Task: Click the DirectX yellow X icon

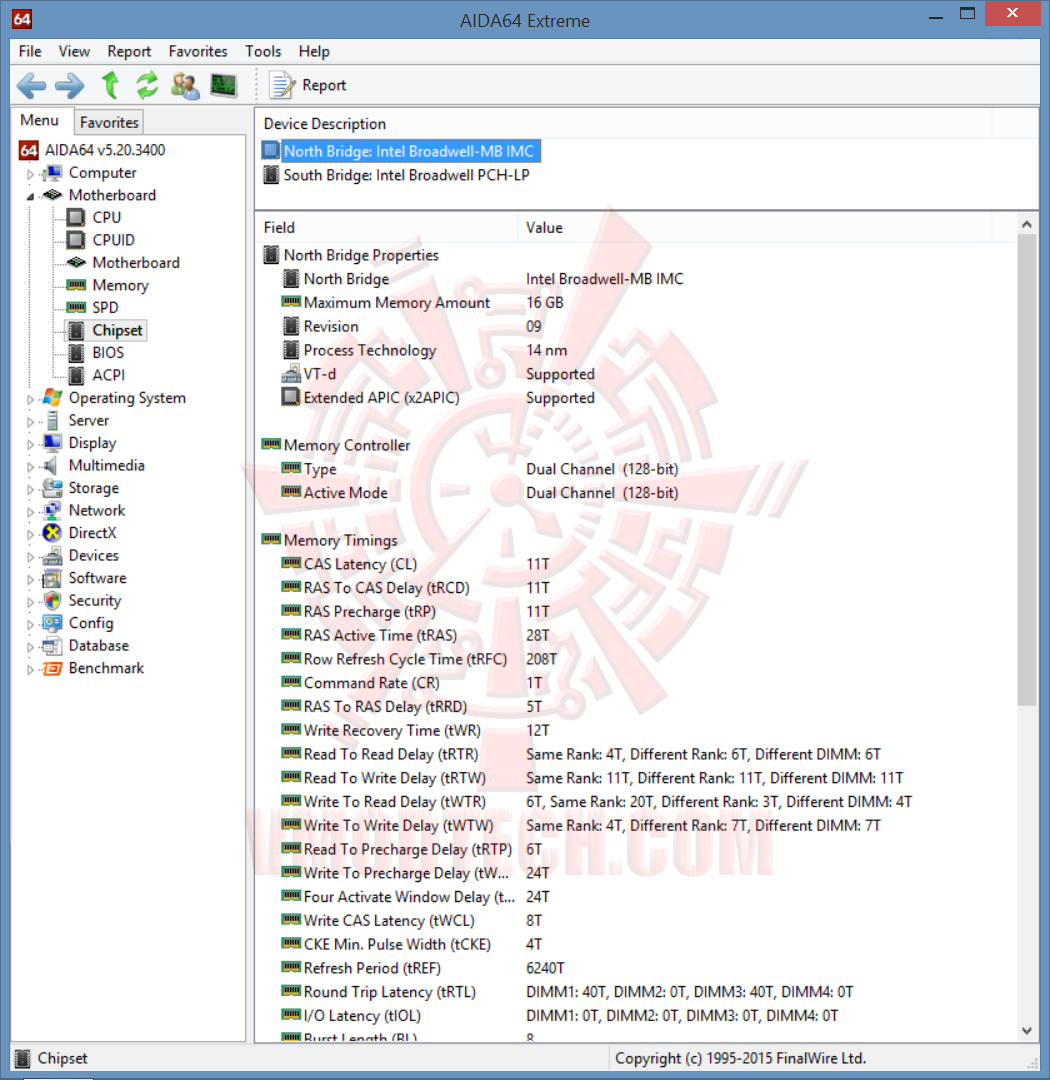Action: 52,533
